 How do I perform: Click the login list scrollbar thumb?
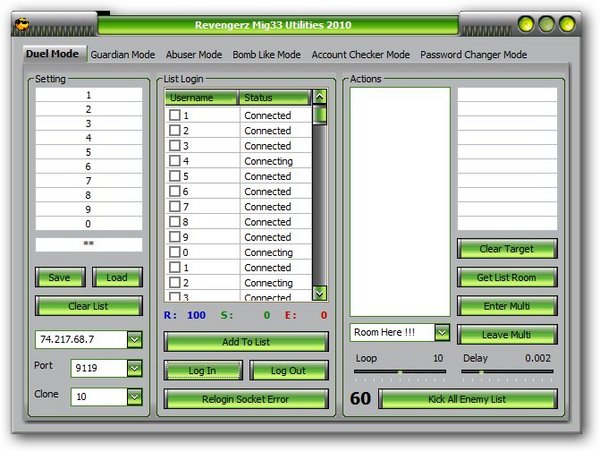(x=319, y=115)
